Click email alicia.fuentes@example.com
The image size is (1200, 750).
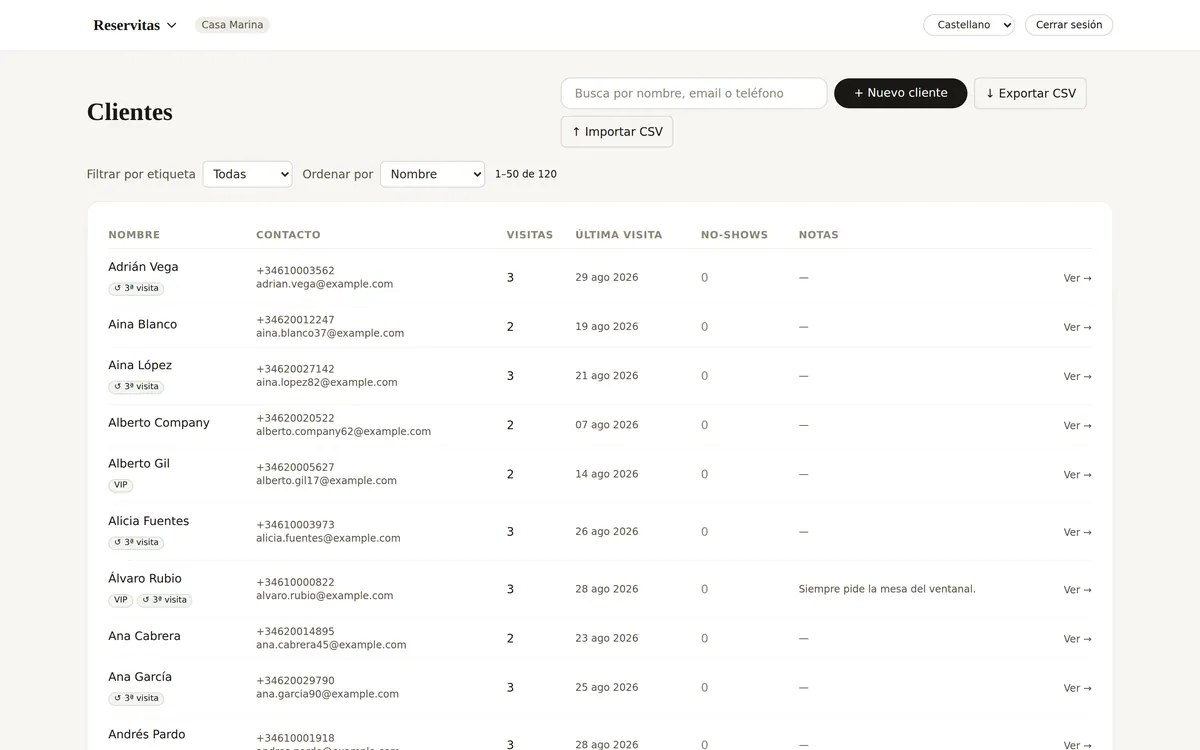[x=328, y=538]
